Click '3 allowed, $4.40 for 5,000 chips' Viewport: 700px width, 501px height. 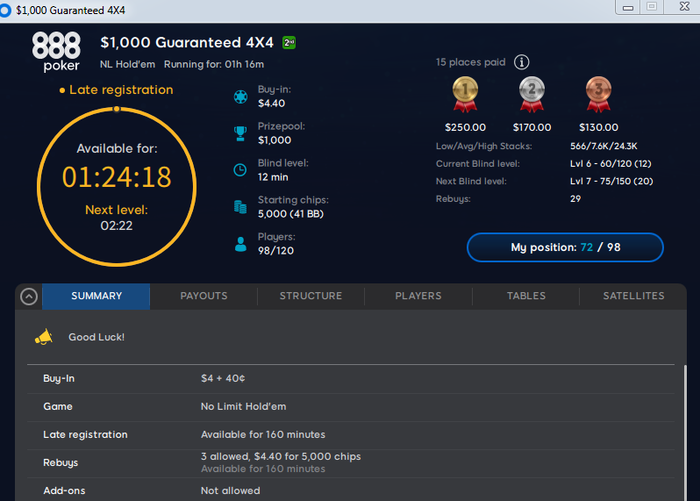281,457
